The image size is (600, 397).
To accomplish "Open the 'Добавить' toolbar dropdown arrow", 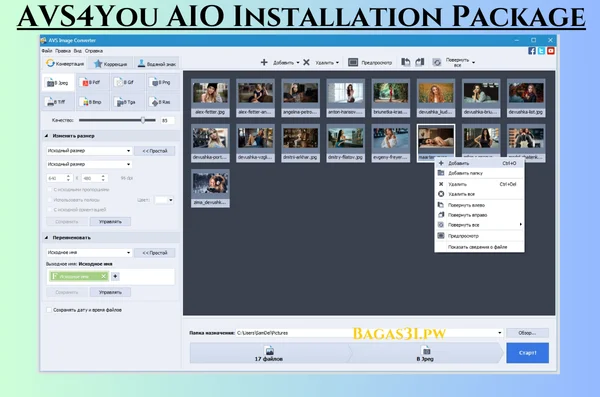I will [298, 62].
